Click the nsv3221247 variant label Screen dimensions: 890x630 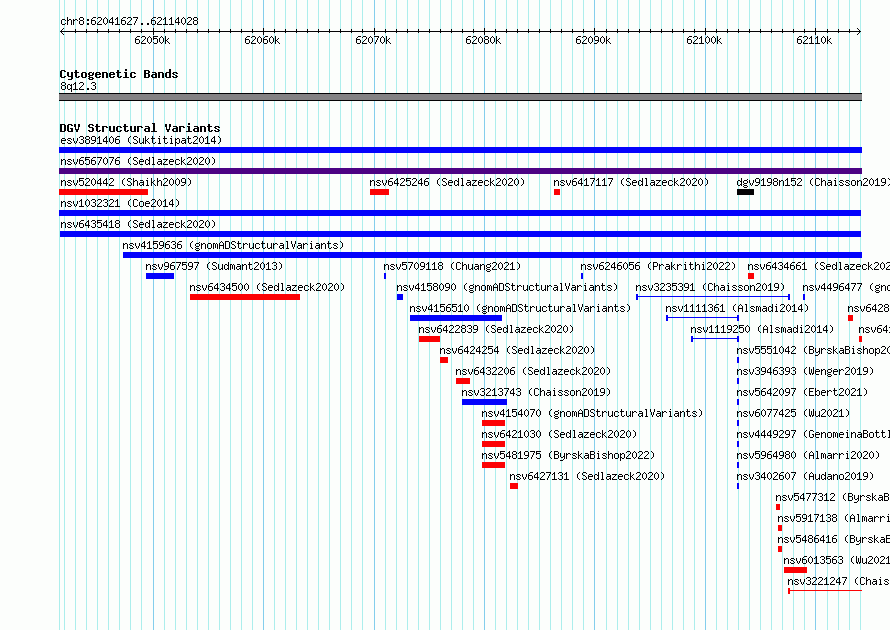[838, 581]
